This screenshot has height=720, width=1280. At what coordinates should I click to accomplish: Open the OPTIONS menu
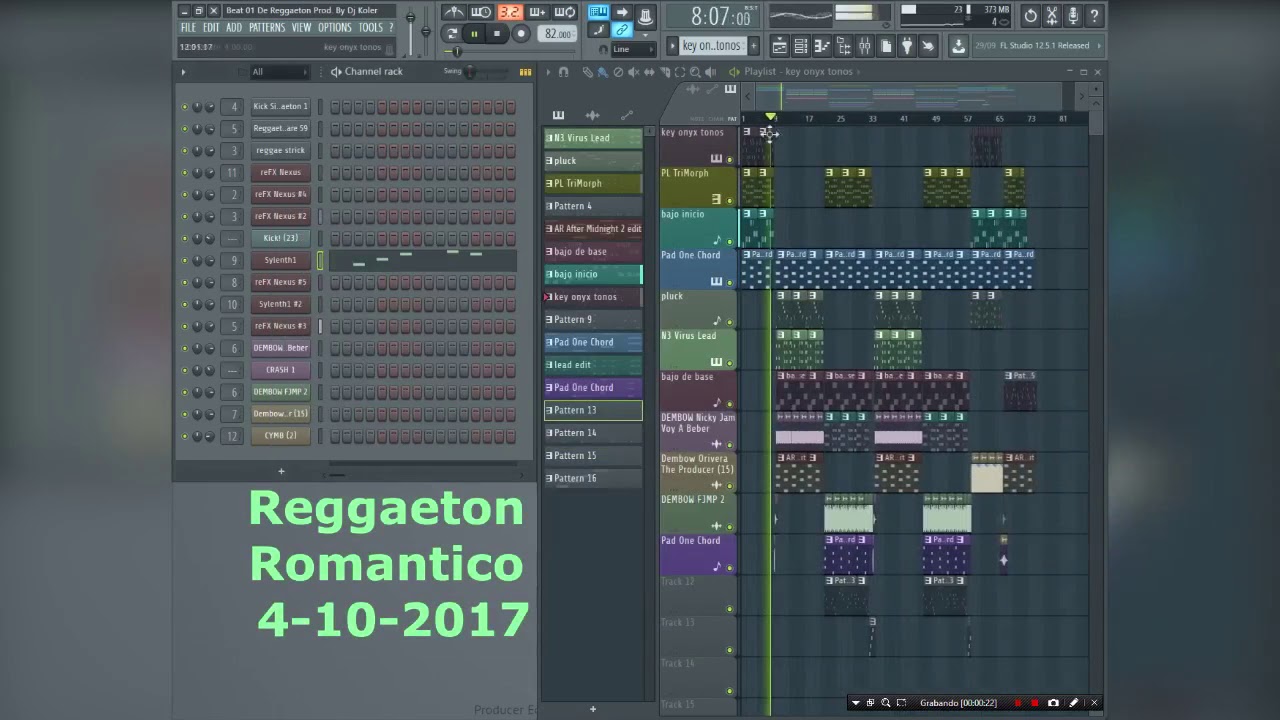[335, 28]
